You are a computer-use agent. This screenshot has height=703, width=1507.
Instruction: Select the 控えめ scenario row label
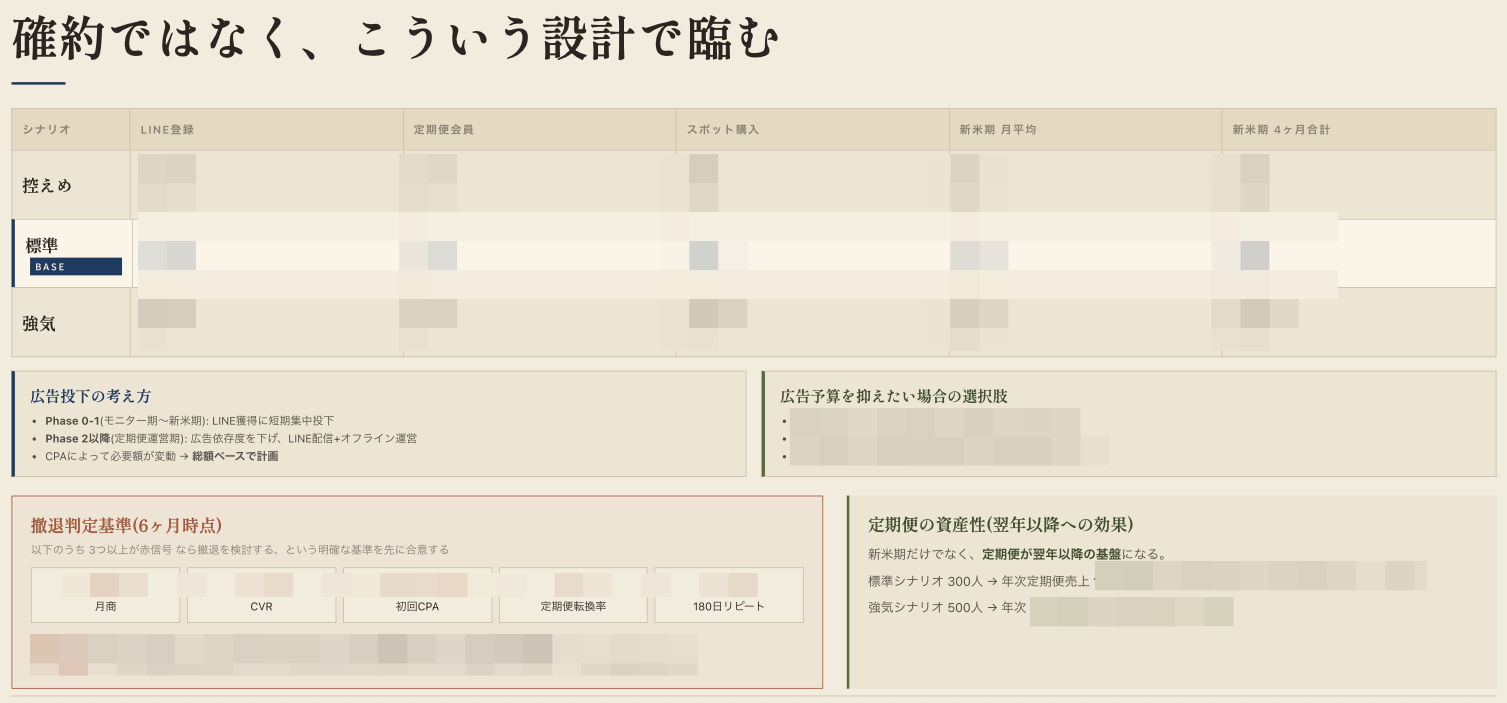click(x=47, y=186)
